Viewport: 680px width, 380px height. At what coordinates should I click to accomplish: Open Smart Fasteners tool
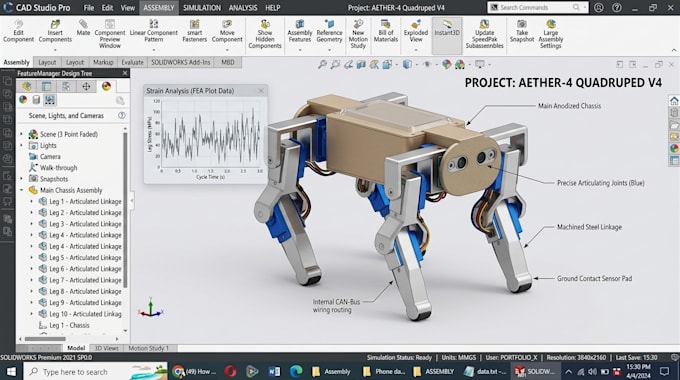tap(194, 31)
